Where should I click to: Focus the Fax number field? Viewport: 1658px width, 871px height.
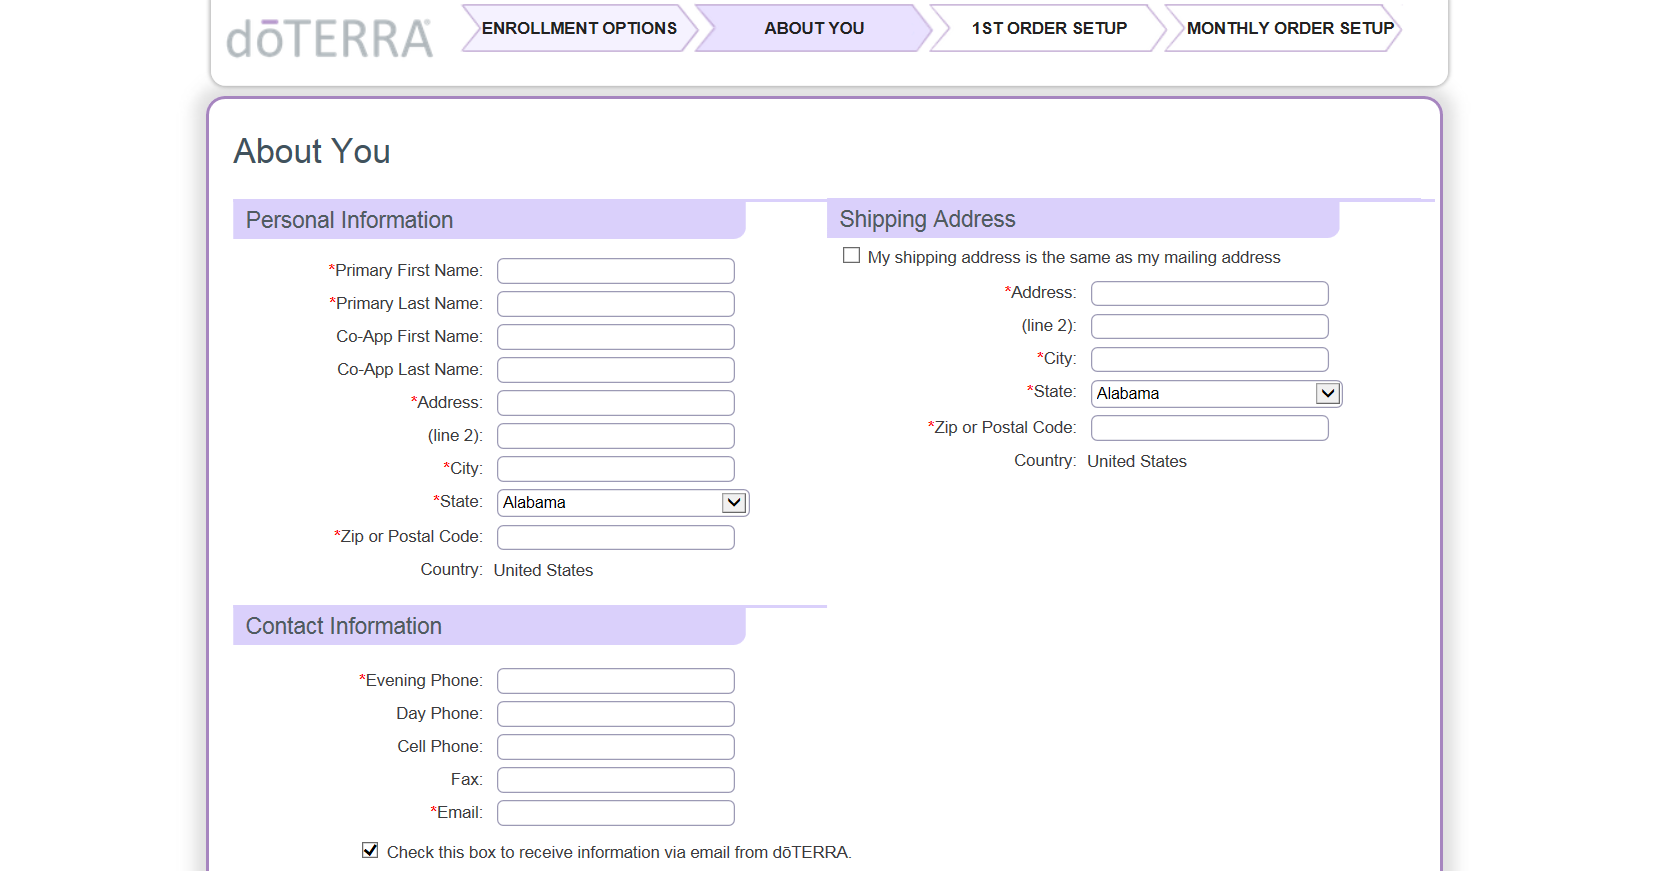tap(615, 780)
